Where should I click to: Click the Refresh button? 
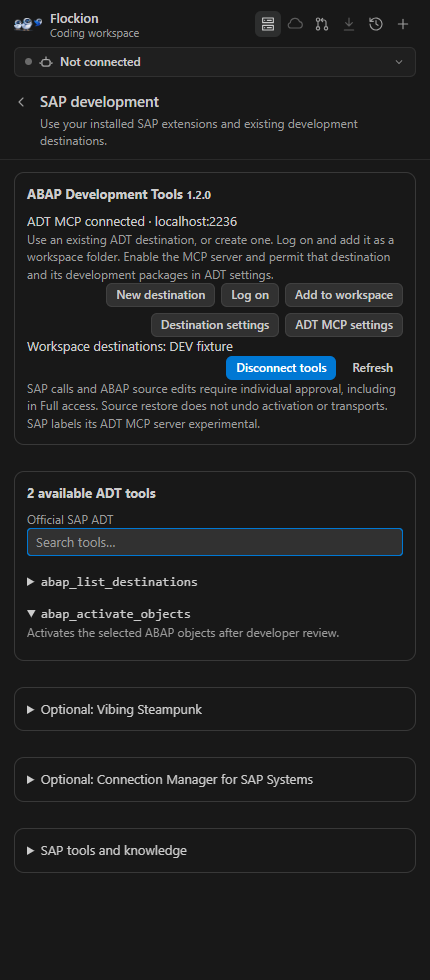tap(372, 368)
